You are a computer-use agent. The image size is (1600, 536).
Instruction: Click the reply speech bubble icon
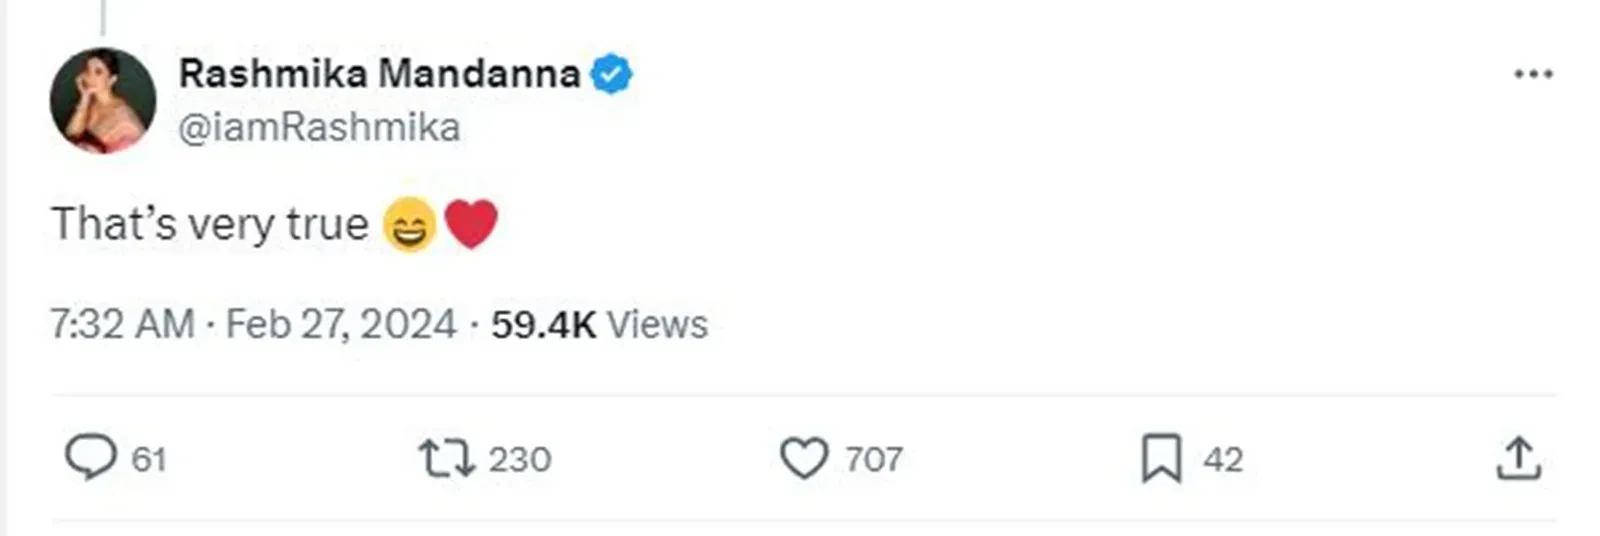[x=90, y=458]
